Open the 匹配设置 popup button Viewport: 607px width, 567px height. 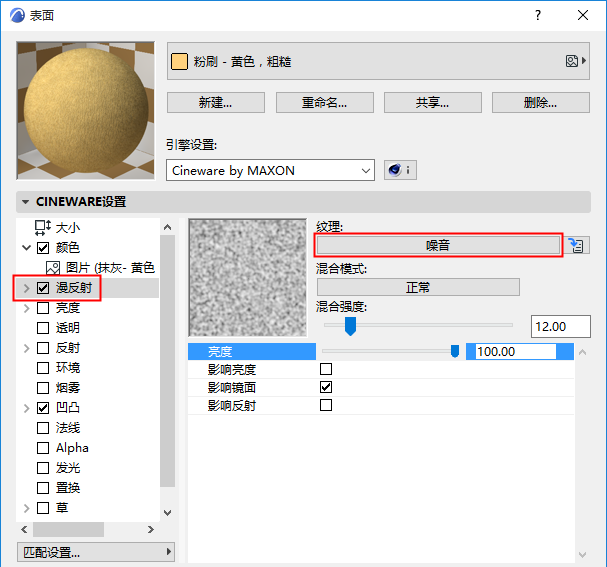point(96,552)
